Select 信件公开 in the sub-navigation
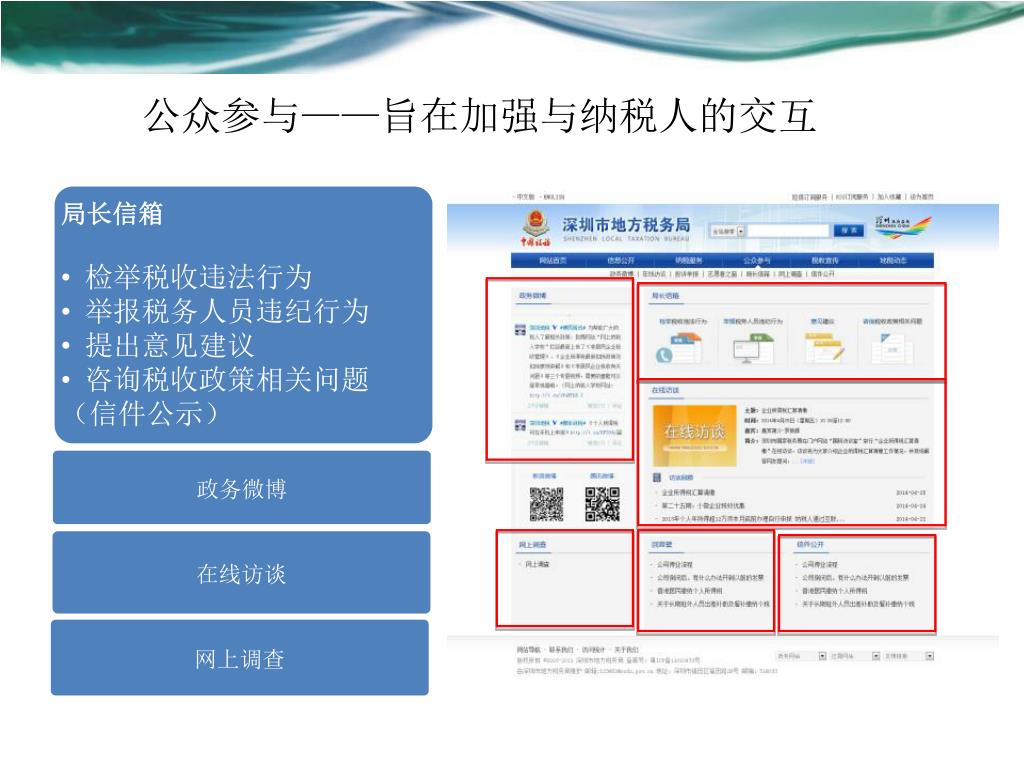1024x768 pixels. point(823,274)
